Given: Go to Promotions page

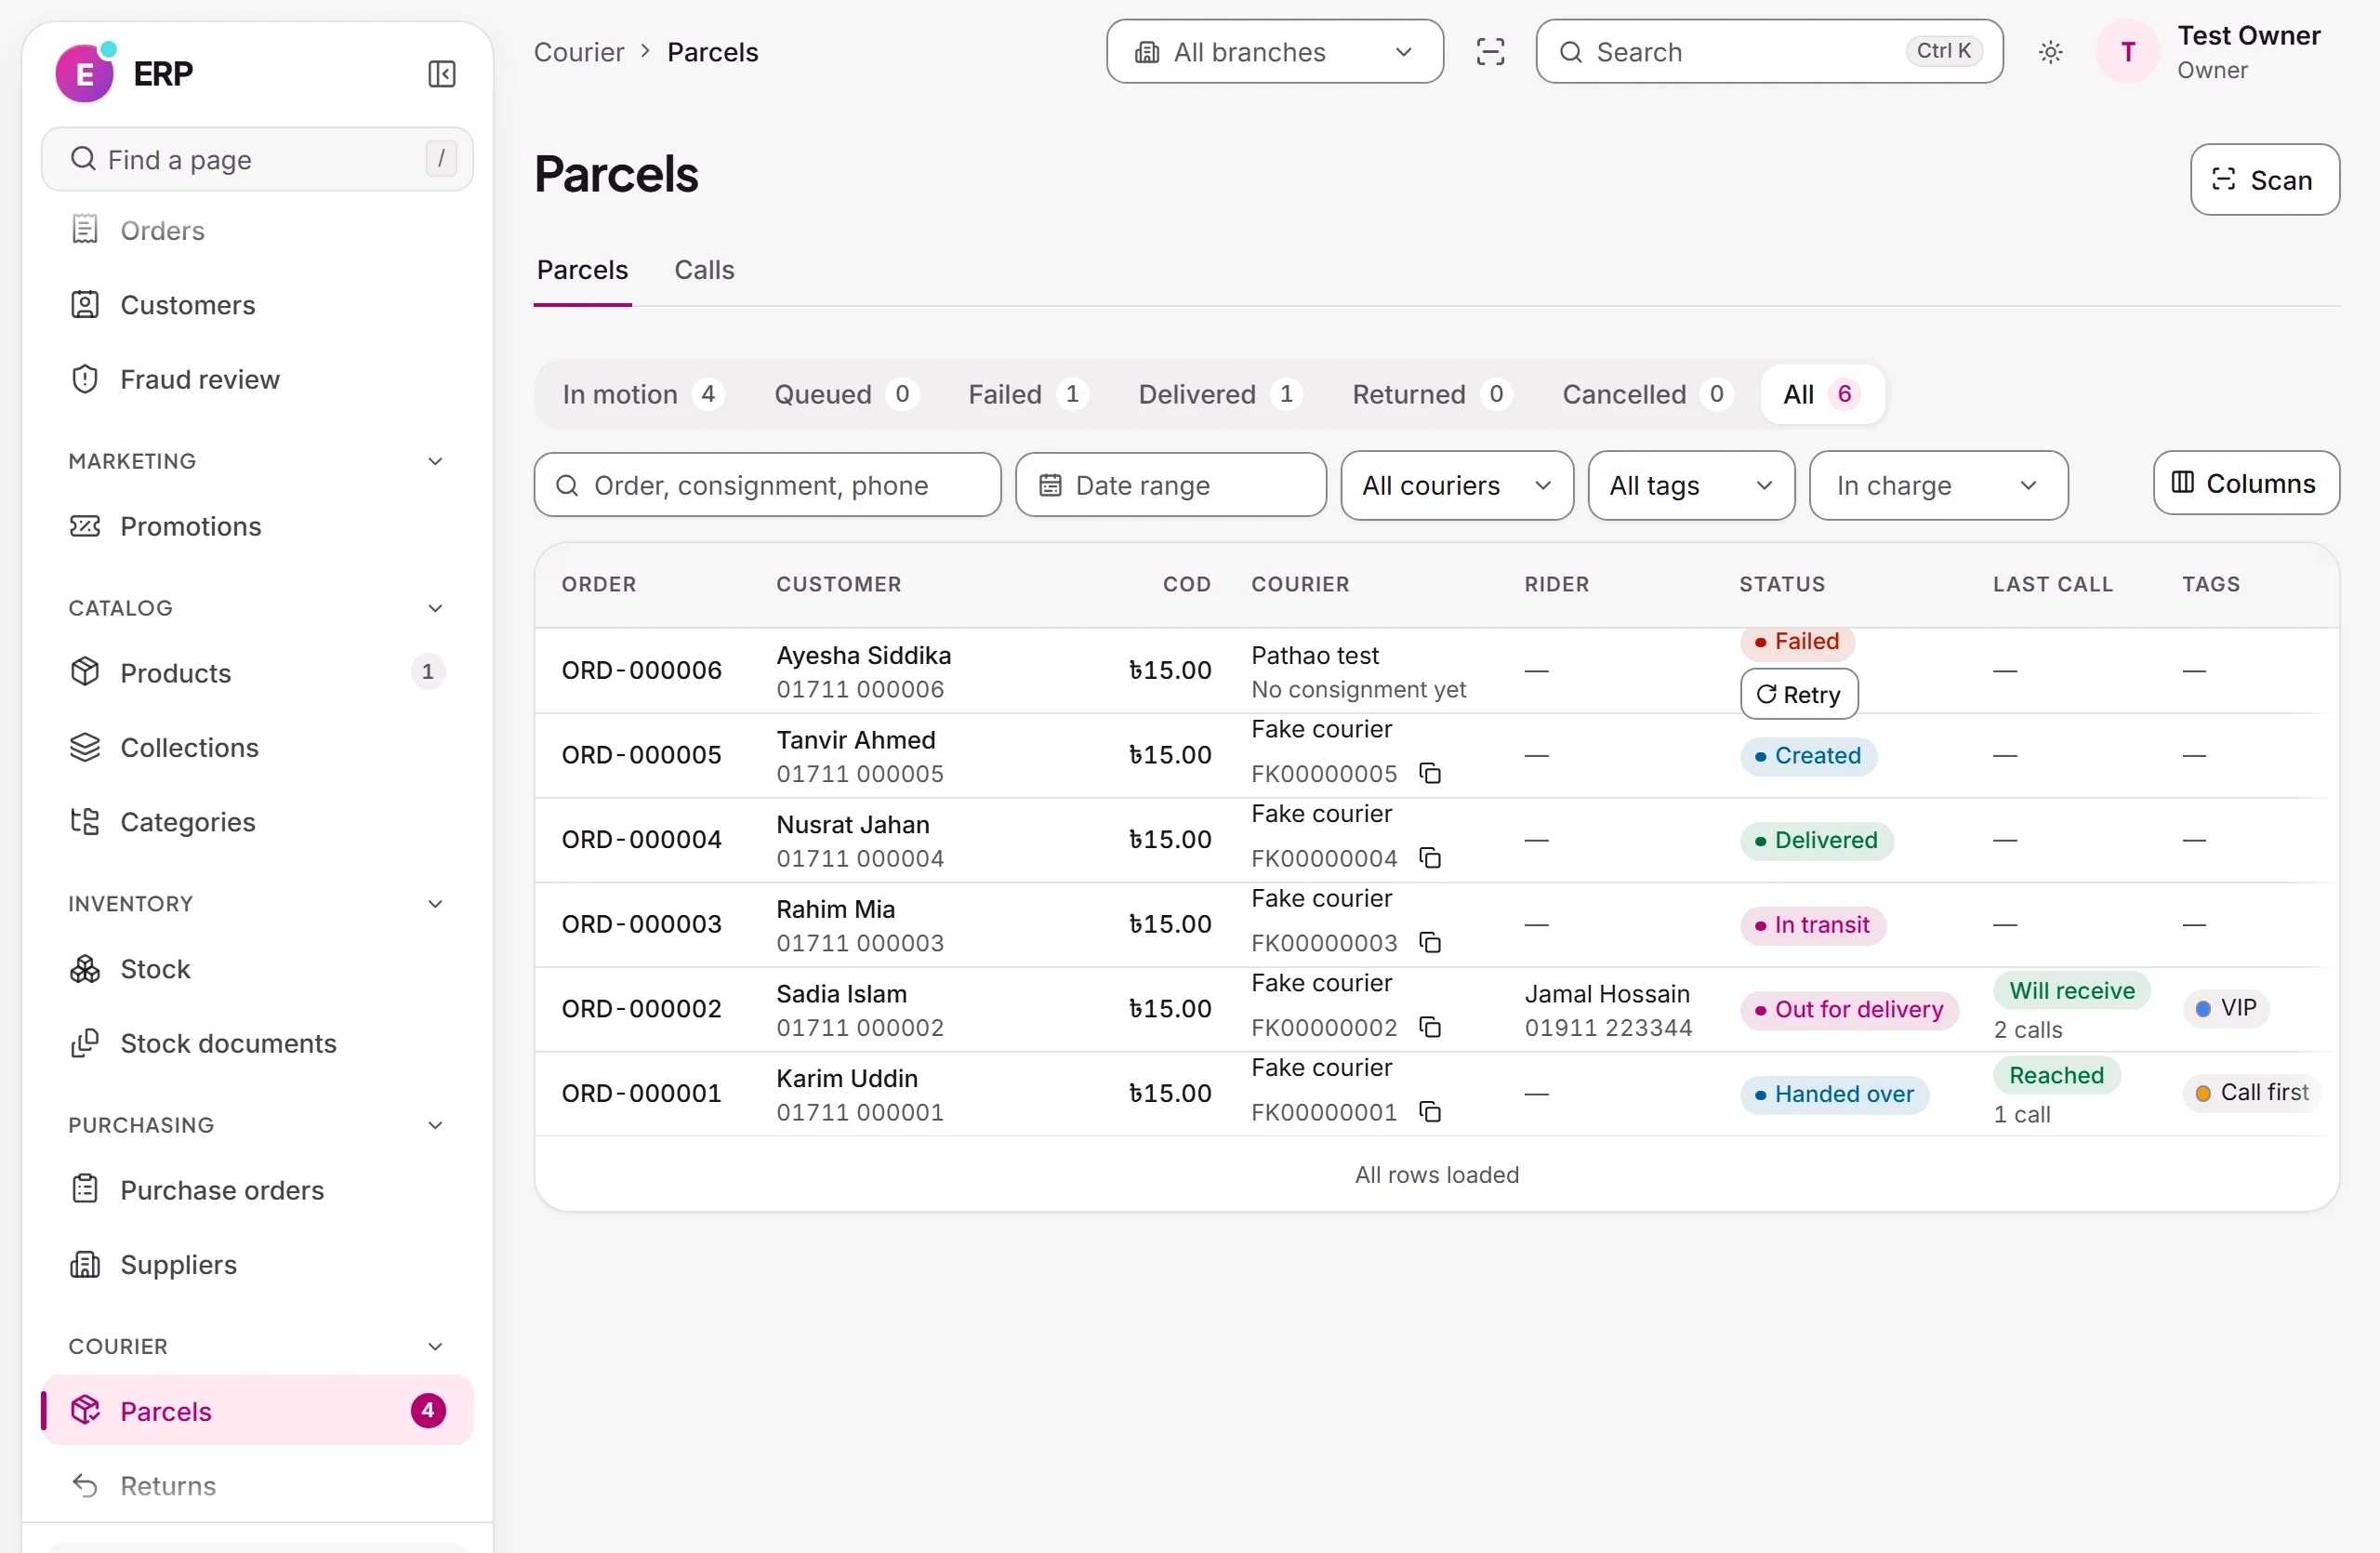Looking at the screenshot, I should point(257,526).
